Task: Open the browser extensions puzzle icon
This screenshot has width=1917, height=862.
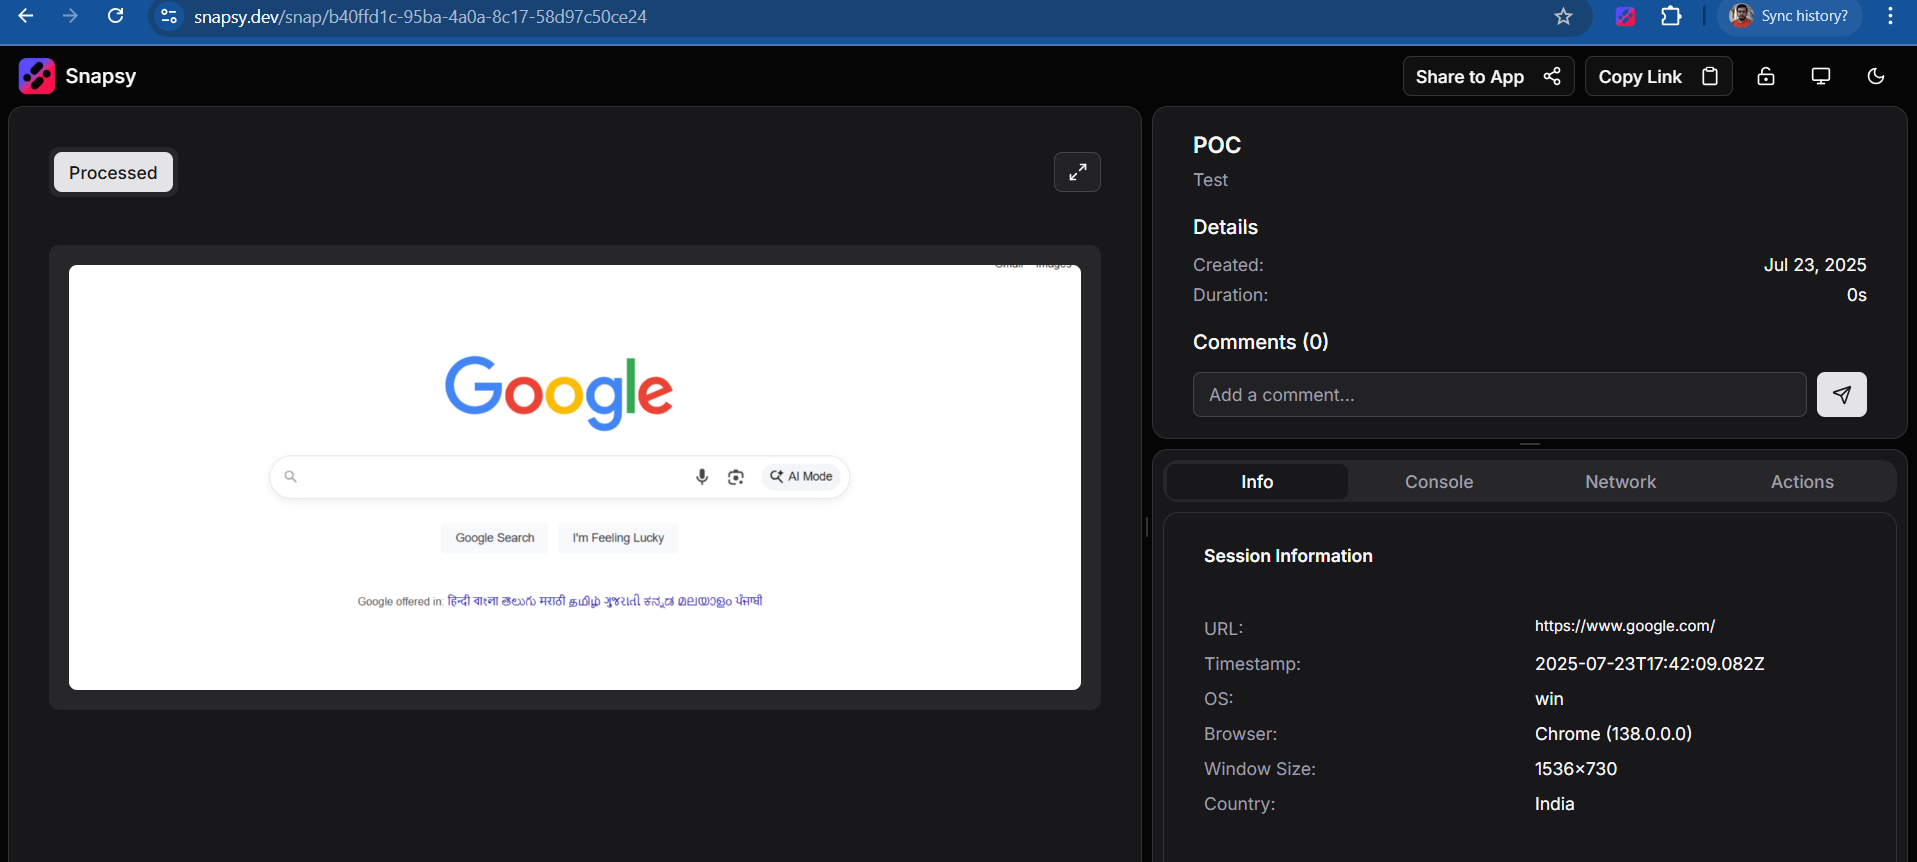Action: point(1671,17)
